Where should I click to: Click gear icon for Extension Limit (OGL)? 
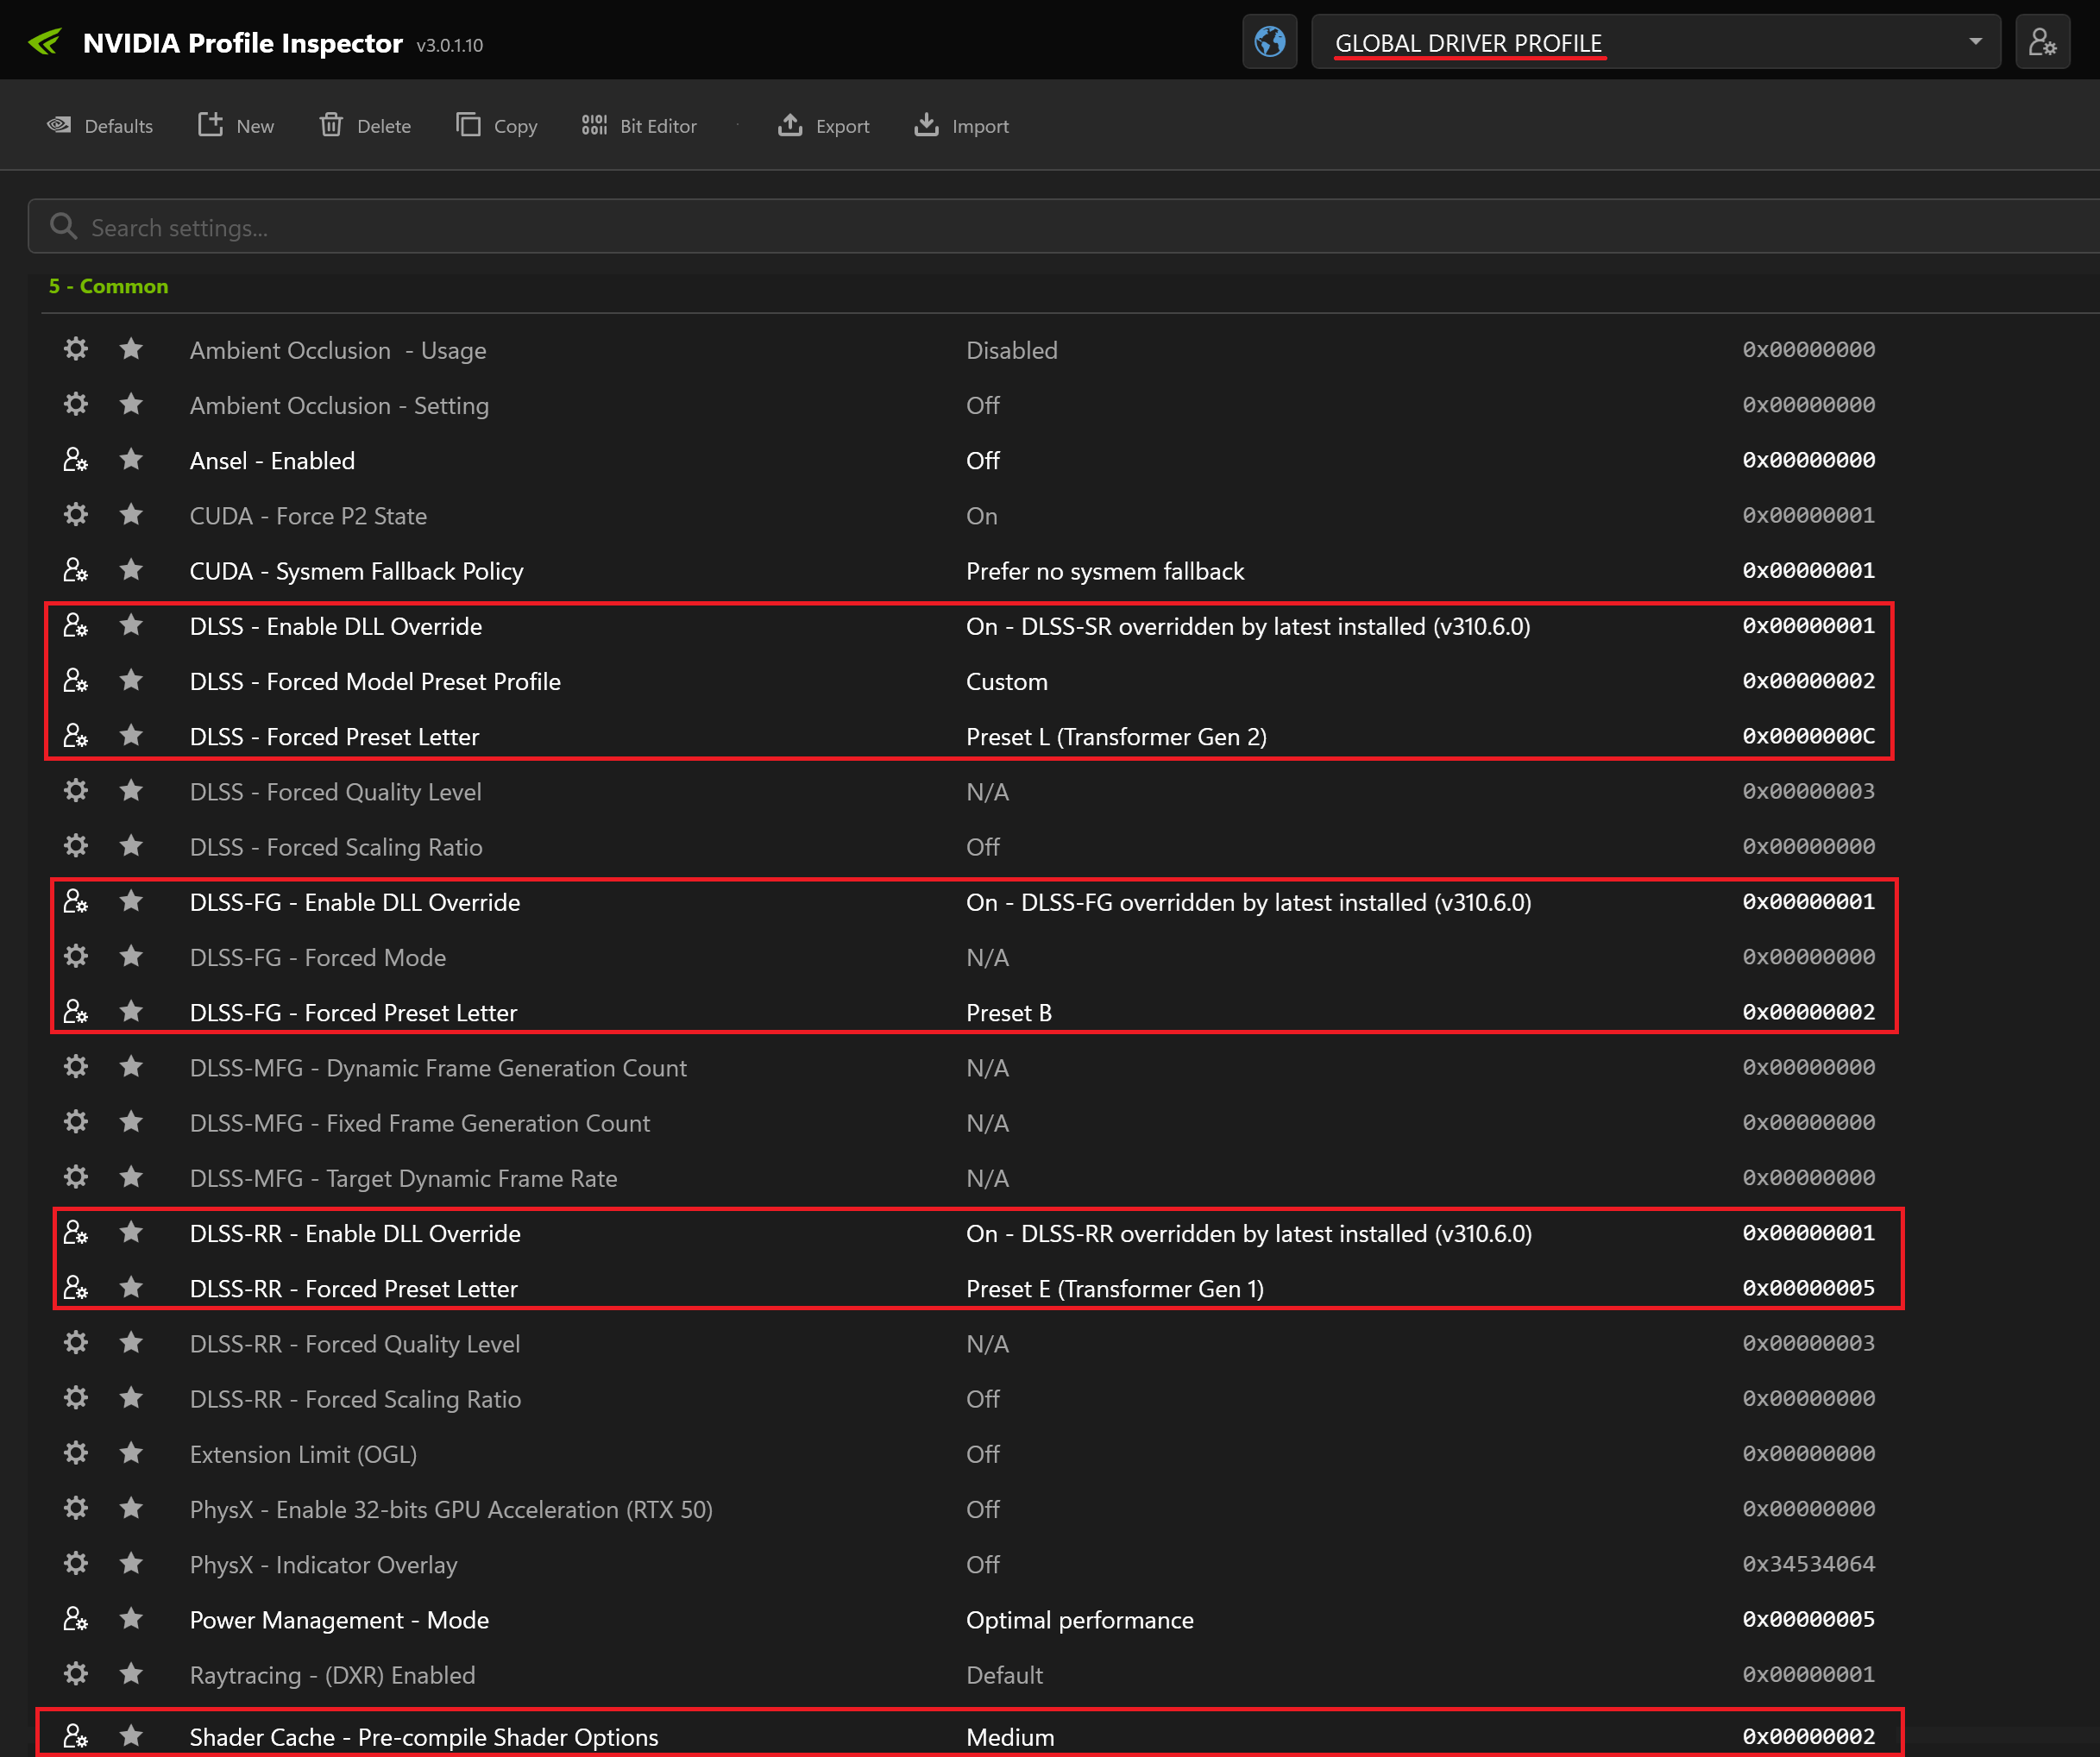click(76, 1454)
